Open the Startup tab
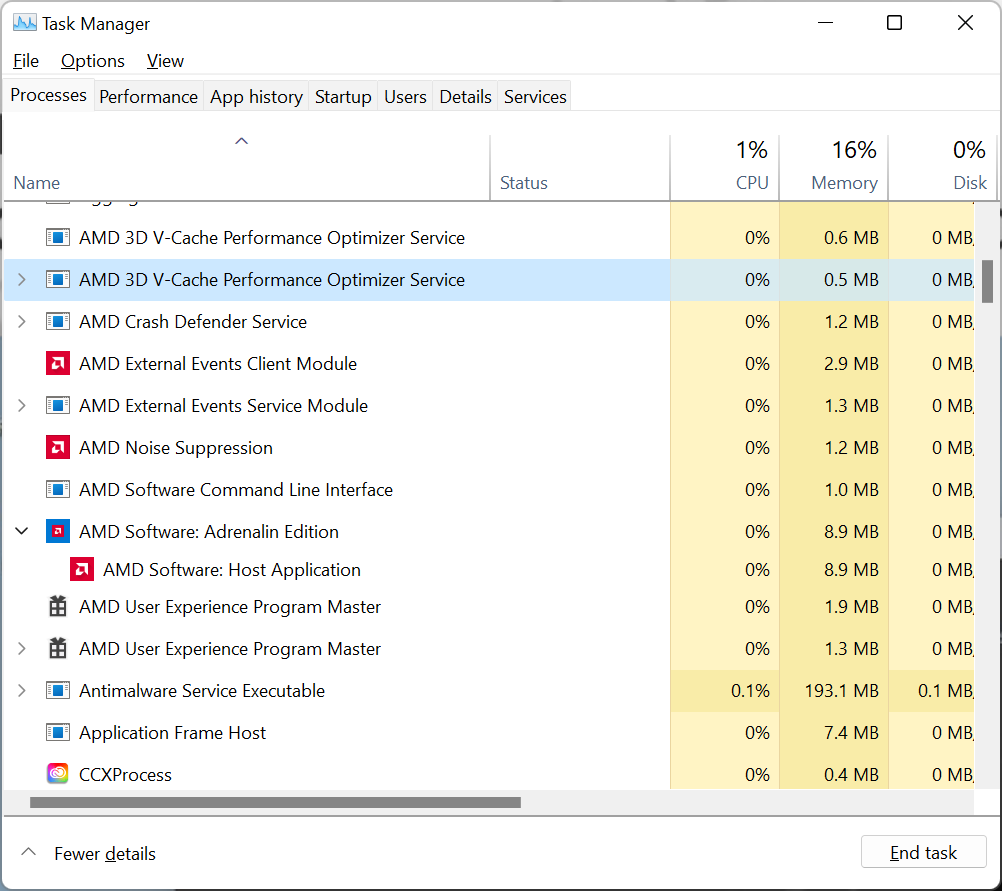The height and width of the screenshot is (891, 1002). coord(343,97)
